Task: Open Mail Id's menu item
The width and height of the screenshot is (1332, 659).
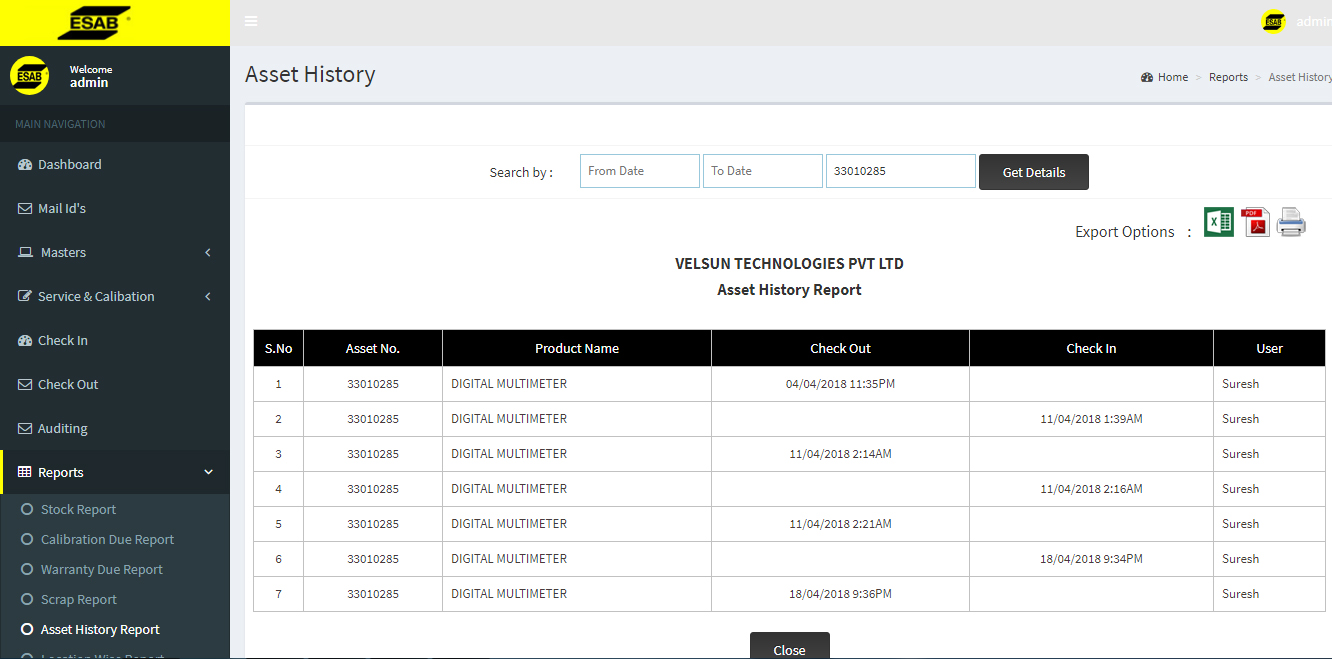Action: point(115,209)
